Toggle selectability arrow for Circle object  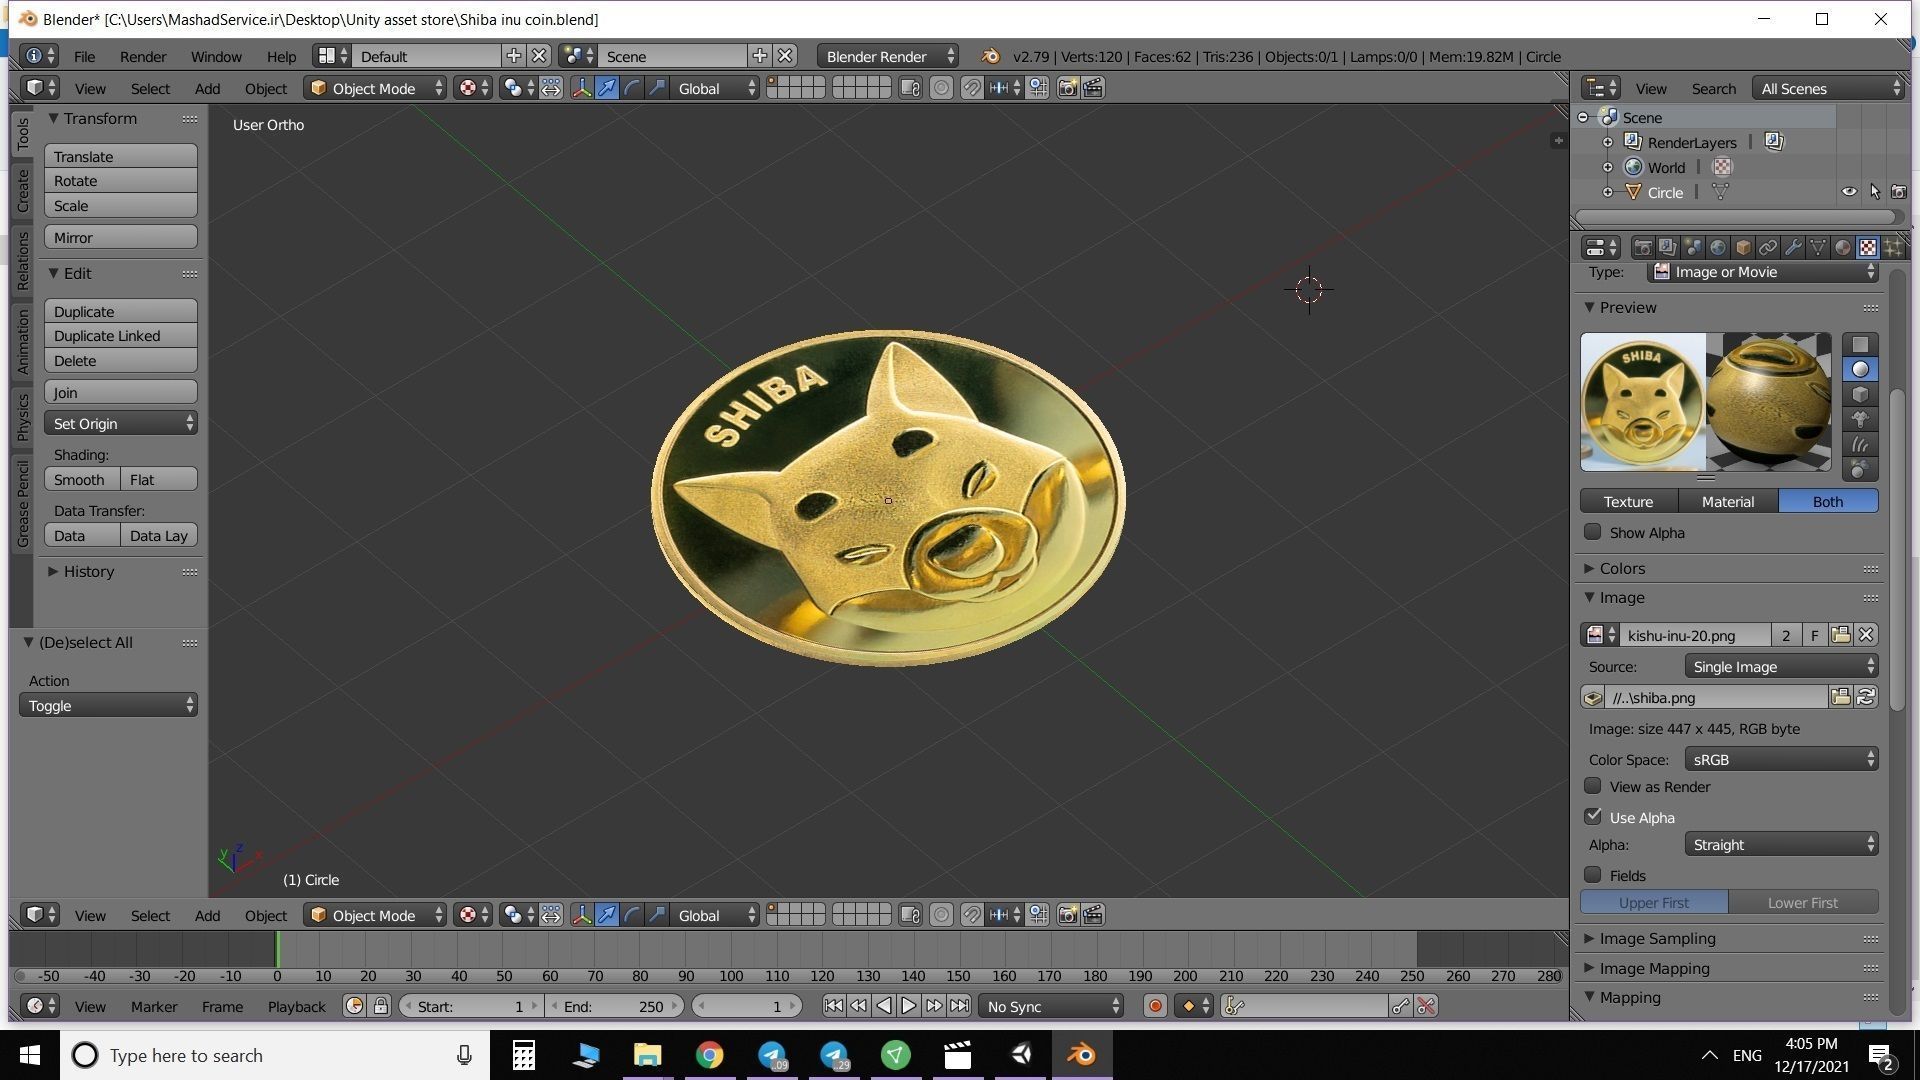pyautogui.click(x=1874, y=192)
